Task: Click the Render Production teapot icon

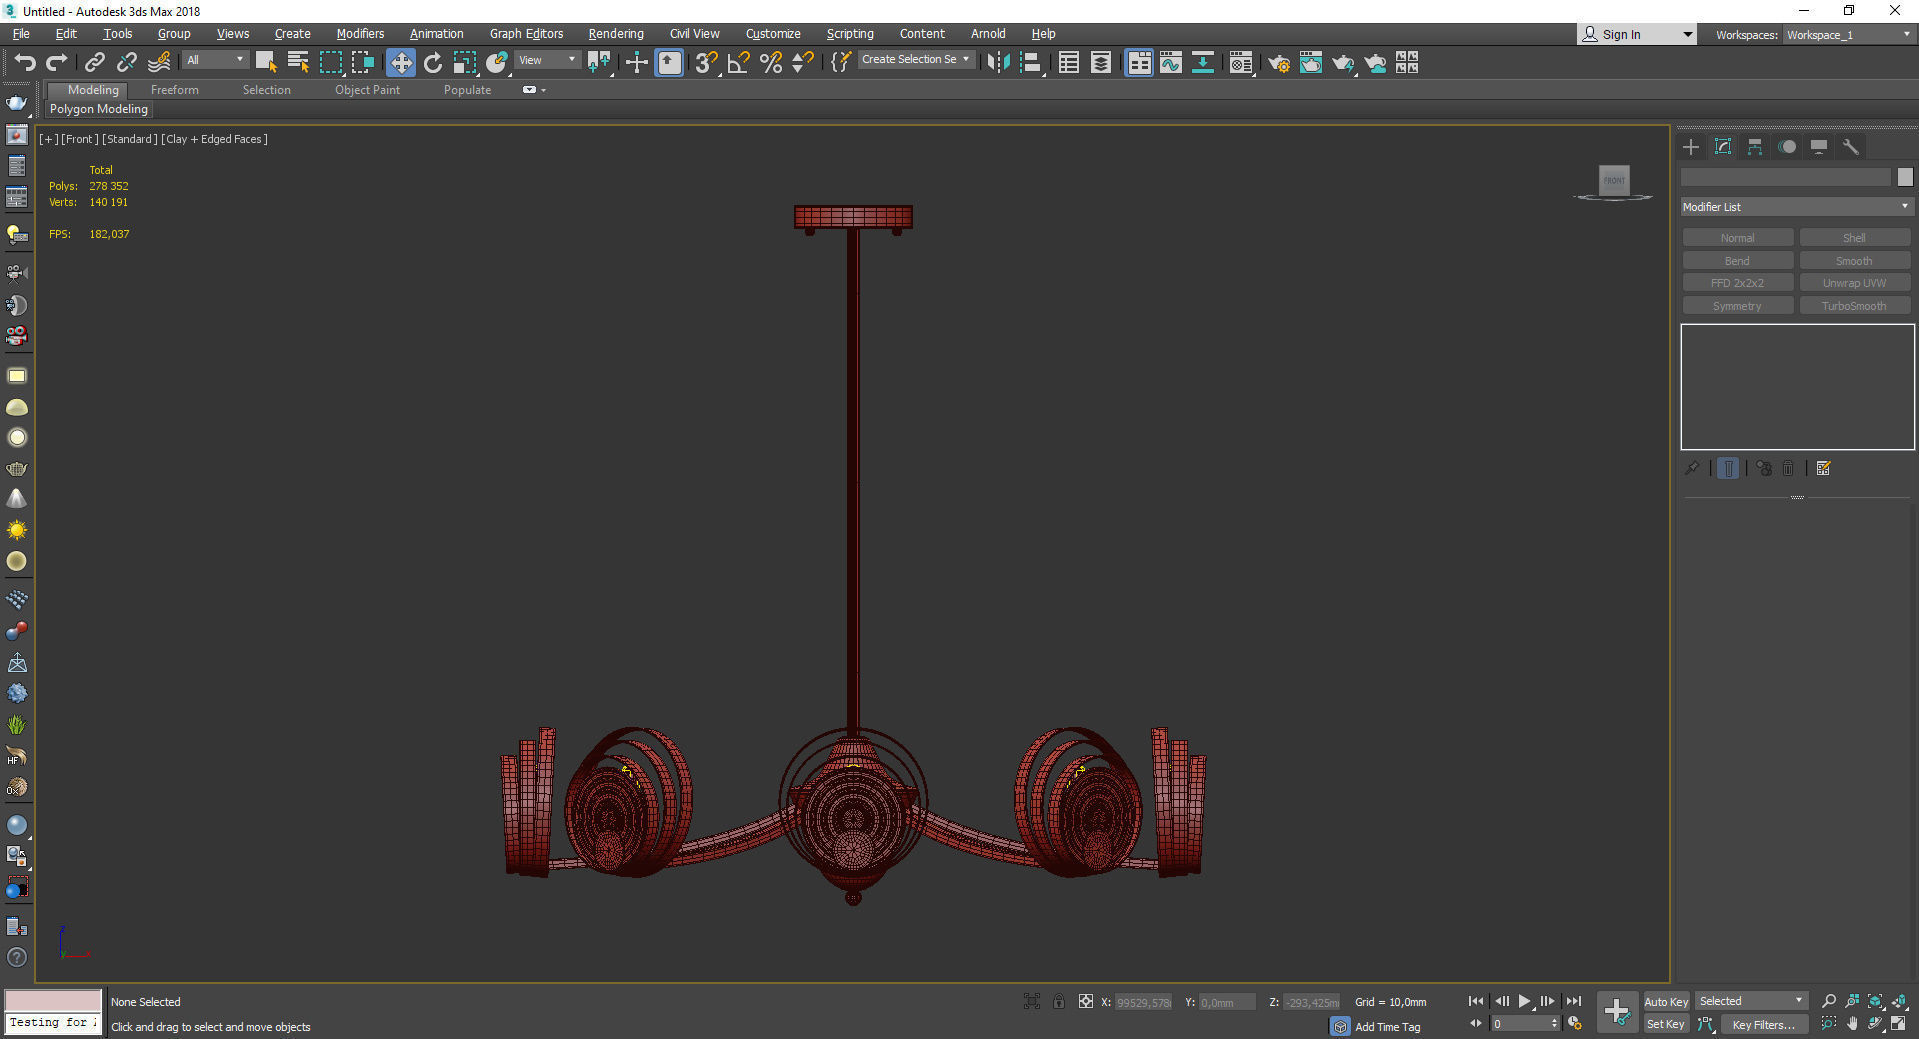Action: pos(1343,63)
